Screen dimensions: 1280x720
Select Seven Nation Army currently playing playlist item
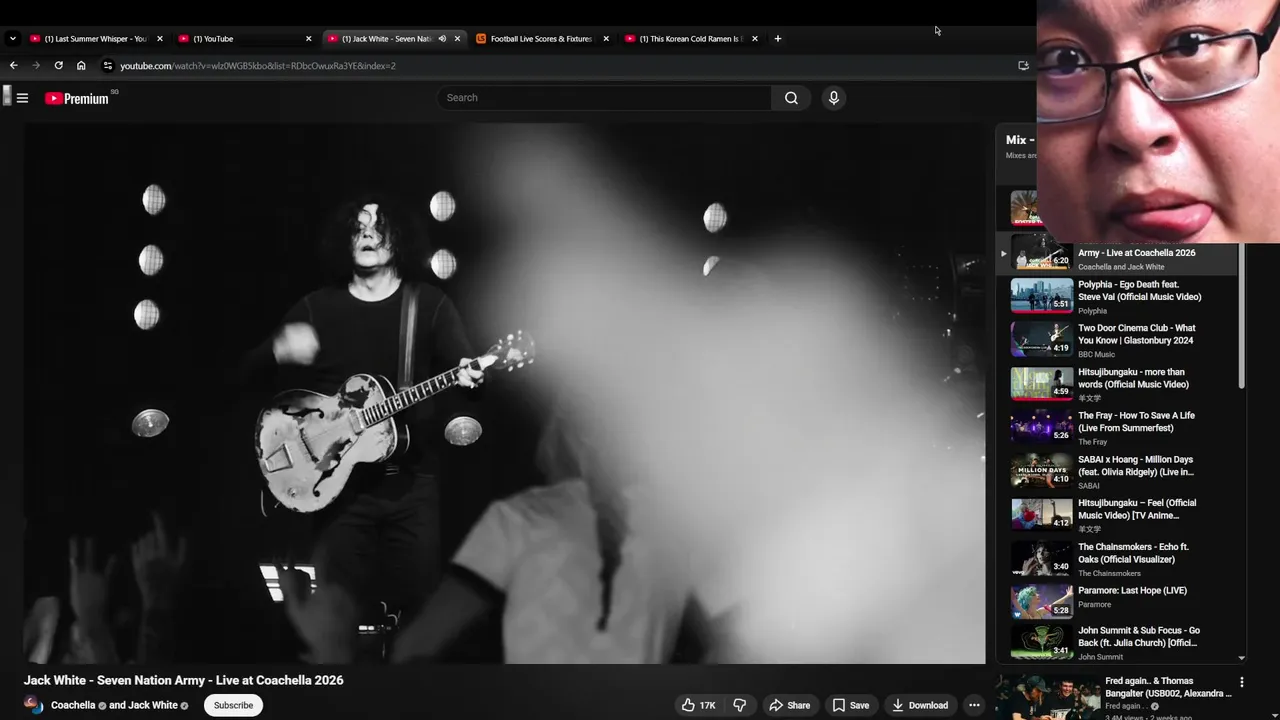click(1118, 253)
